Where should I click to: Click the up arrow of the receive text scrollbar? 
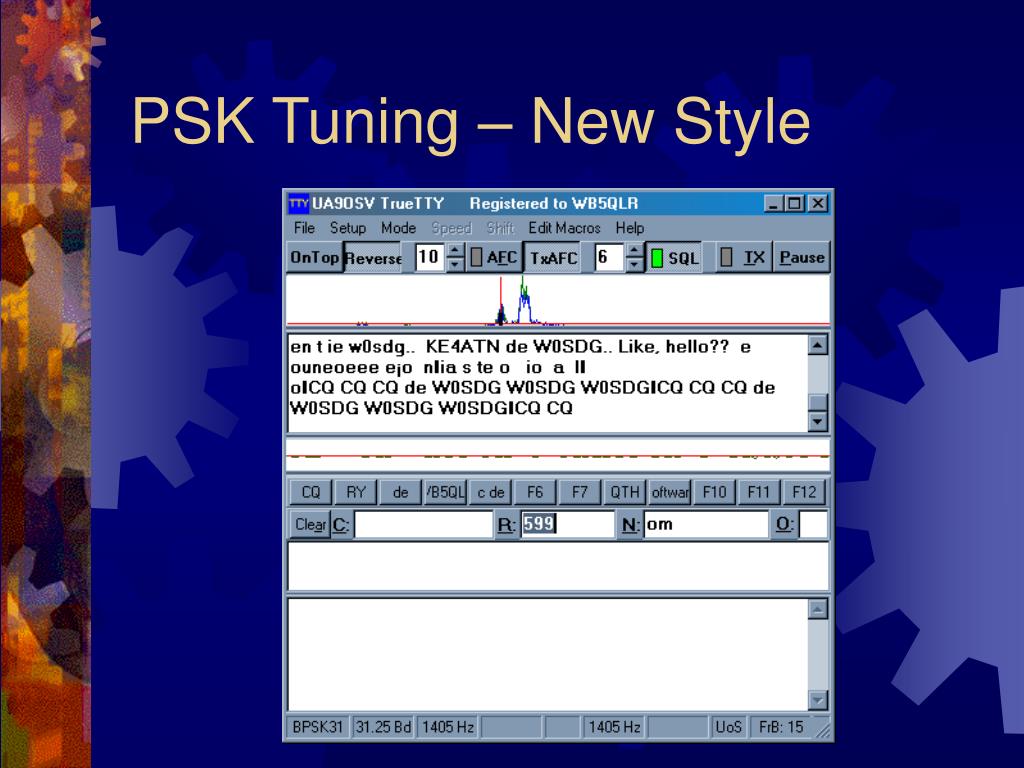coord(818,345)
